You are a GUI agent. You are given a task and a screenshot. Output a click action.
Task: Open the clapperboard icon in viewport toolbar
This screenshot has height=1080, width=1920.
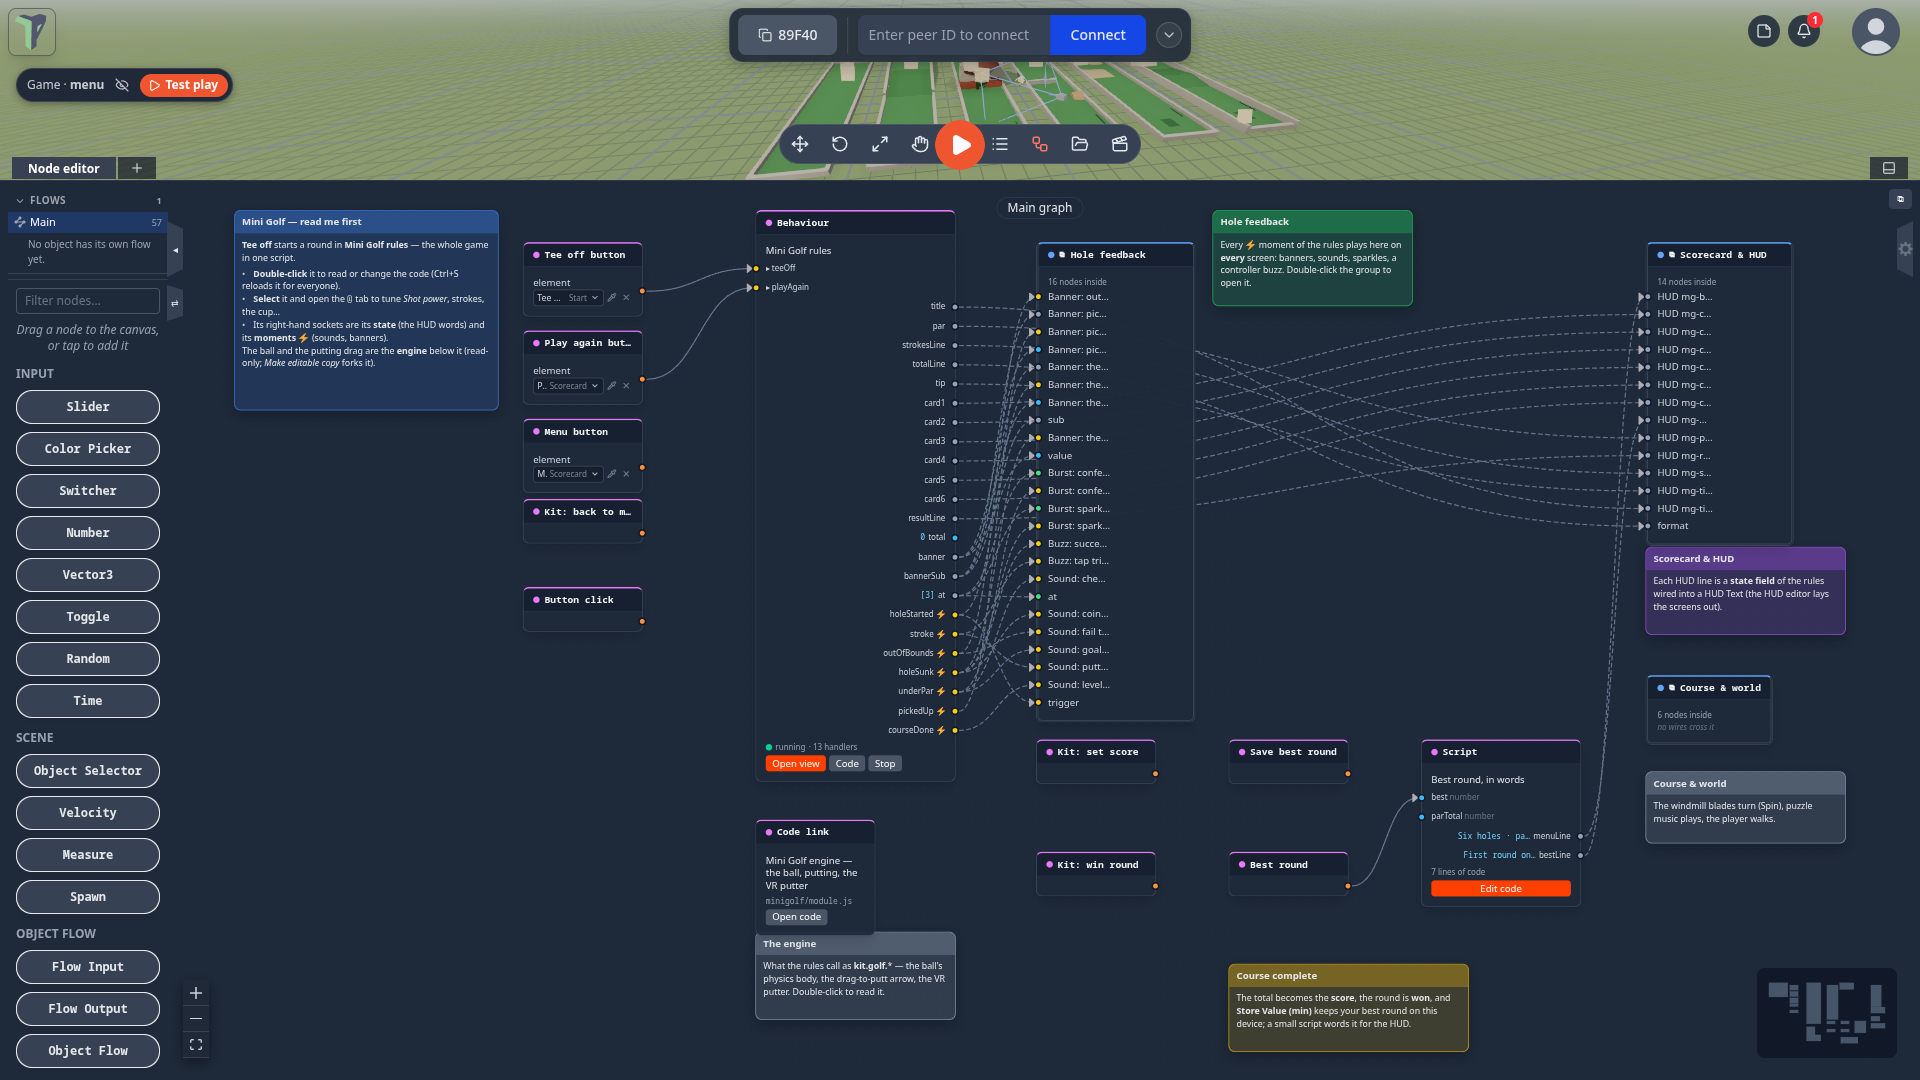[x=1120, y=144]
